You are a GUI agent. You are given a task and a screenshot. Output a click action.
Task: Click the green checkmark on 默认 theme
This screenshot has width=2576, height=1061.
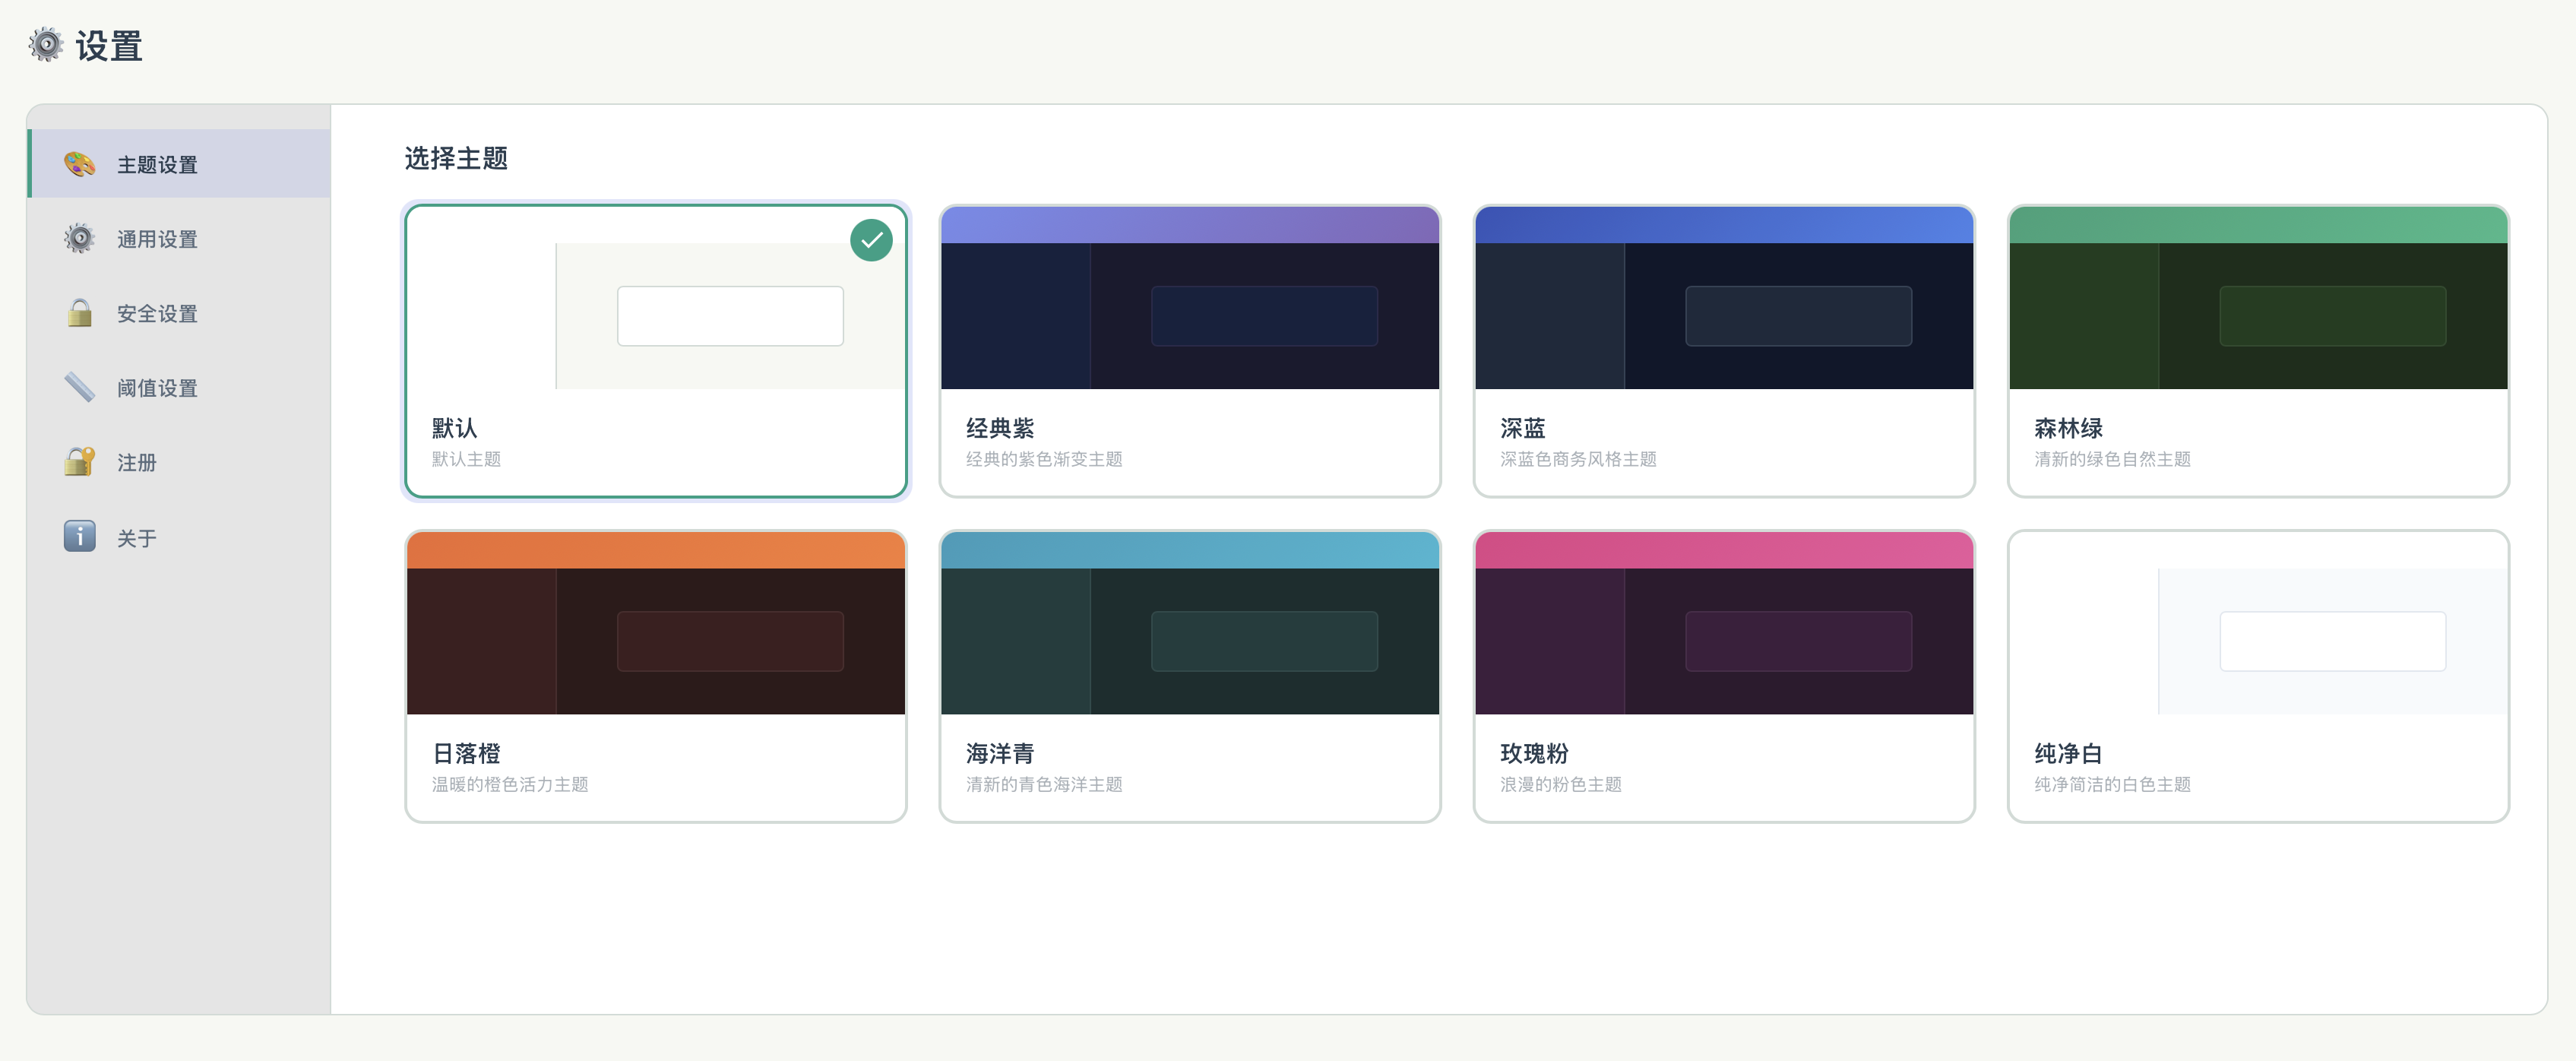click(x=871, y=240)
